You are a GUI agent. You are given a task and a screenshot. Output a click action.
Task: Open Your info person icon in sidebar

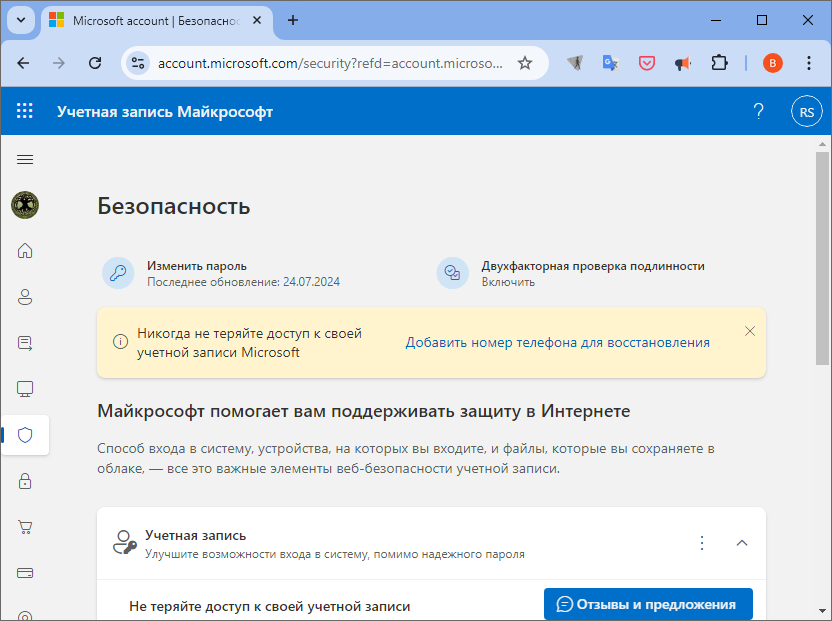(x=25, y=297)
